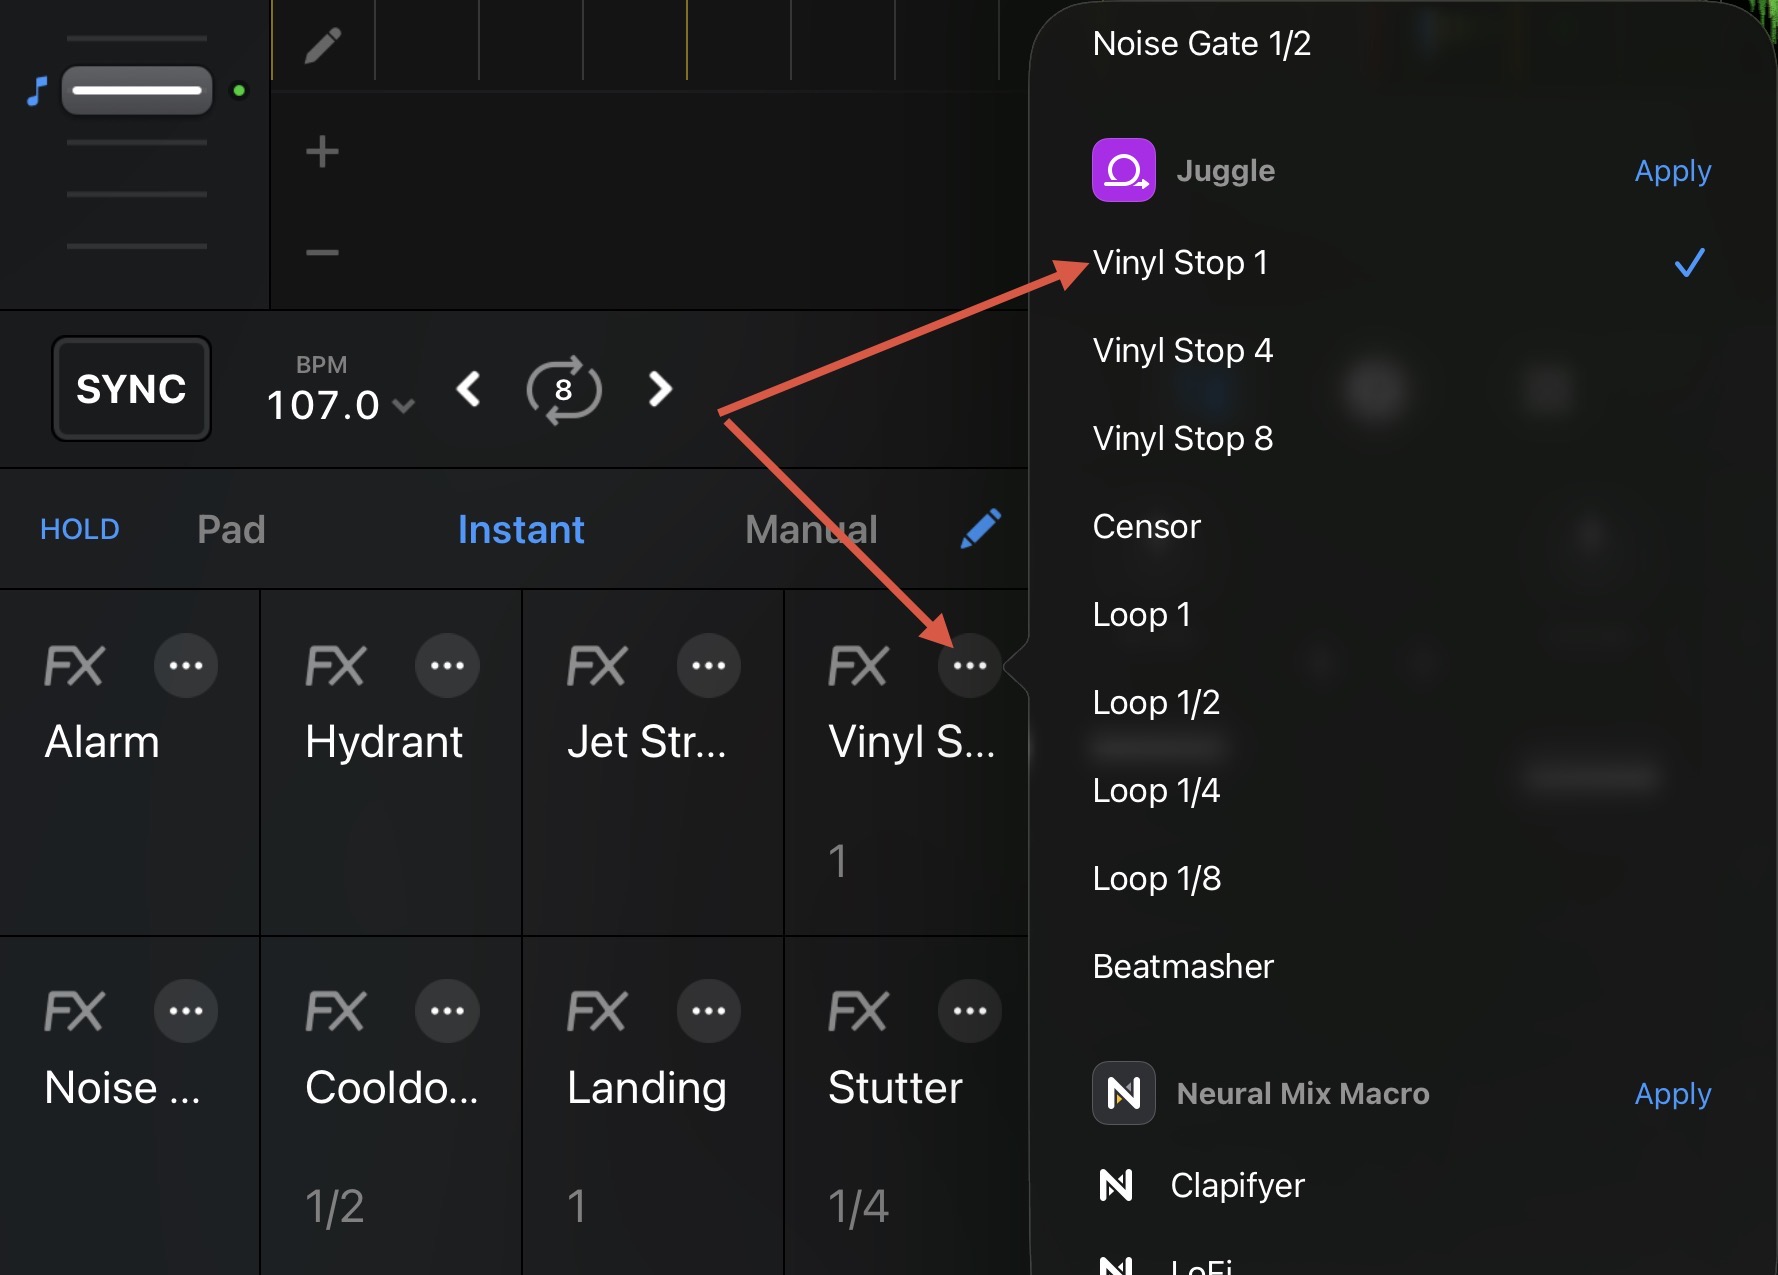
Task: Apply the Neural Mix Macro pack
Action: pos(1672,1094)
